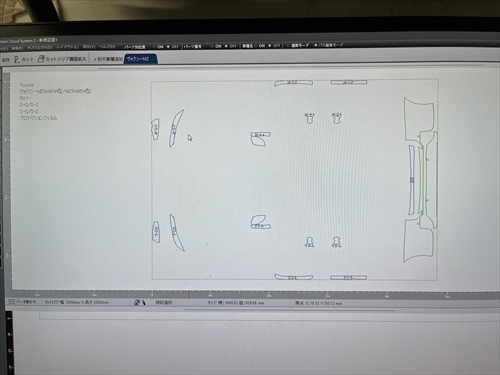Select the long curved fender part at upper left
This screenshot has height=375, width=500.
pos(176,128)
